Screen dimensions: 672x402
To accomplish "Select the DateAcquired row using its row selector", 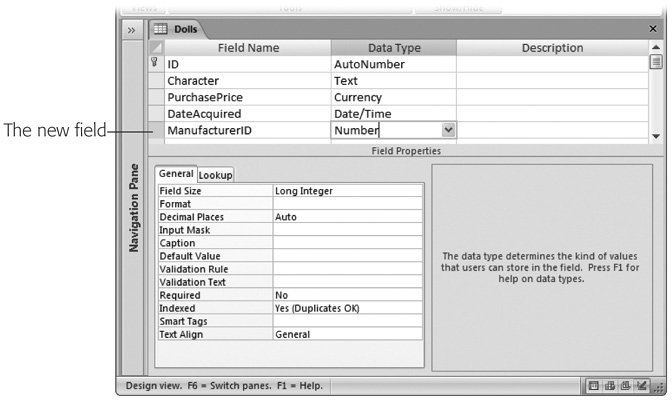I will (x=156, y=114).
